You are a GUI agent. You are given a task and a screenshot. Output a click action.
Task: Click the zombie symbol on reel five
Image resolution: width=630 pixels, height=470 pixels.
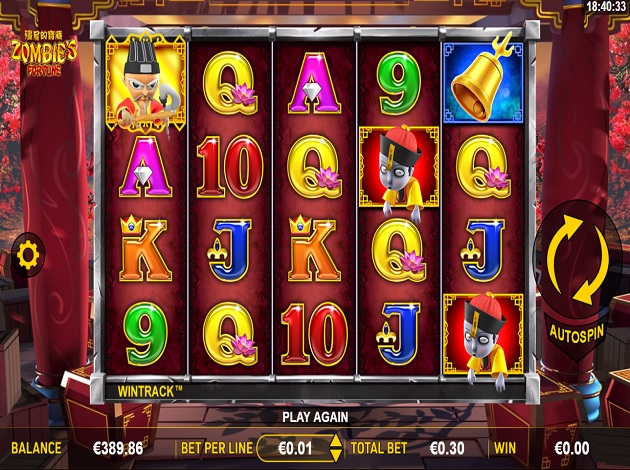[x=483, y=339]
